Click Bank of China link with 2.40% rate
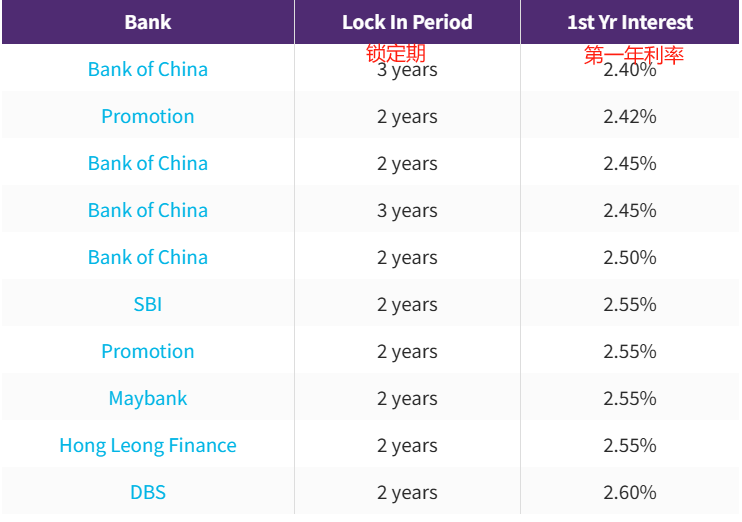This screenshot has width=742, height=522. tap(148, 69)
